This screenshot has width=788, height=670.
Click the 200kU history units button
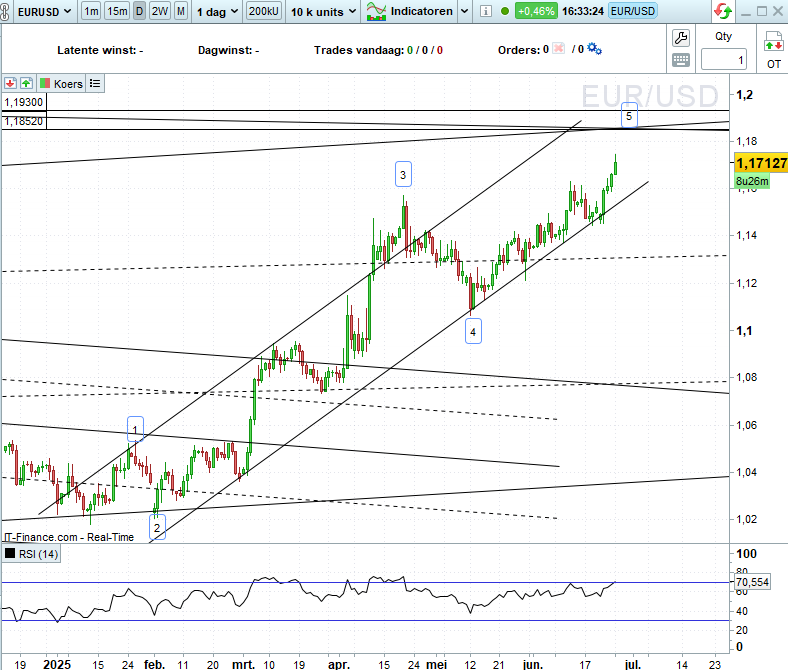tap(264, 11)
